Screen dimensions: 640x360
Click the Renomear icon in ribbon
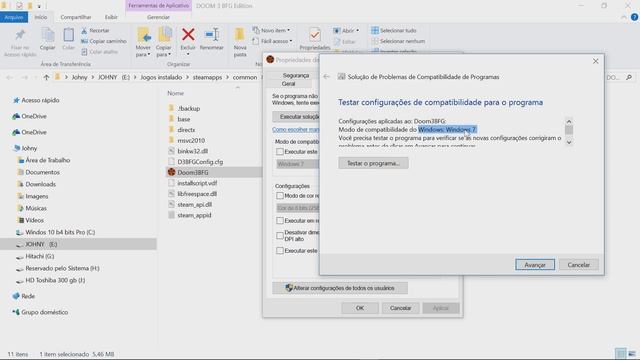pyautogui.click(x=212, y=35)
